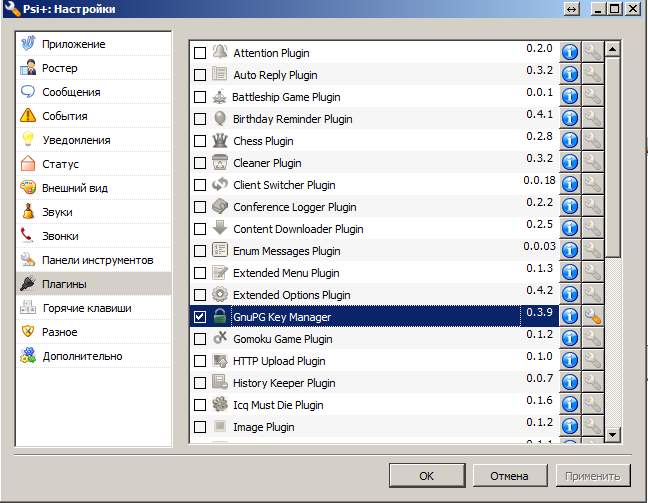Go to the Сообщения section
The height and width of the screenshot is (503, 648).
click(94, 92)
